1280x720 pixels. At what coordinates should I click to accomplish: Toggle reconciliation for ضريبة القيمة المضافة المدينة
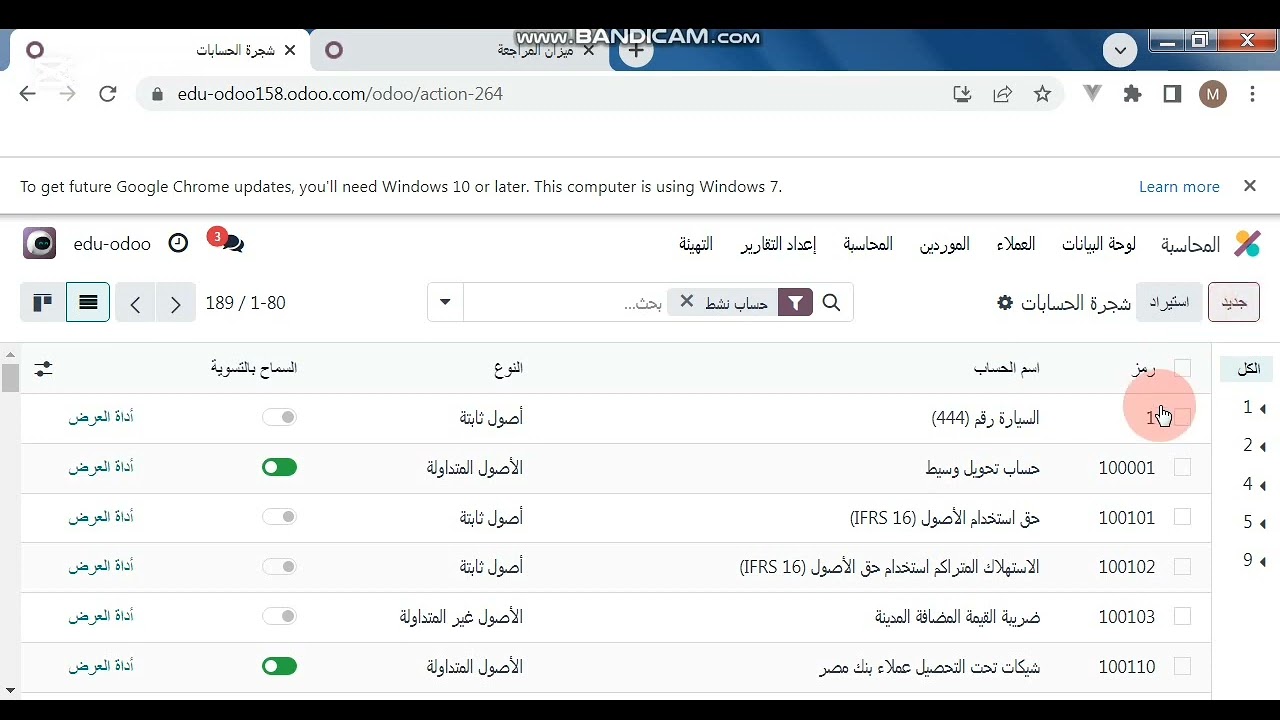point(280,617)
